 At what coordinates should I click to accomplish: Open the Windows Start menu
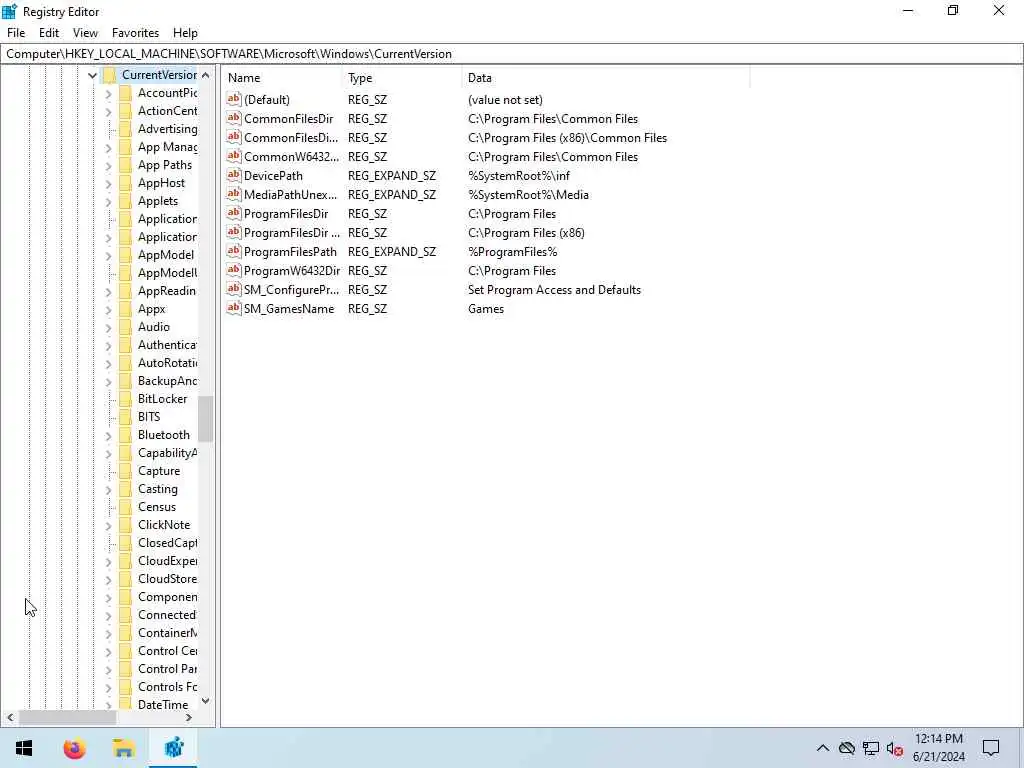point(24,748)
